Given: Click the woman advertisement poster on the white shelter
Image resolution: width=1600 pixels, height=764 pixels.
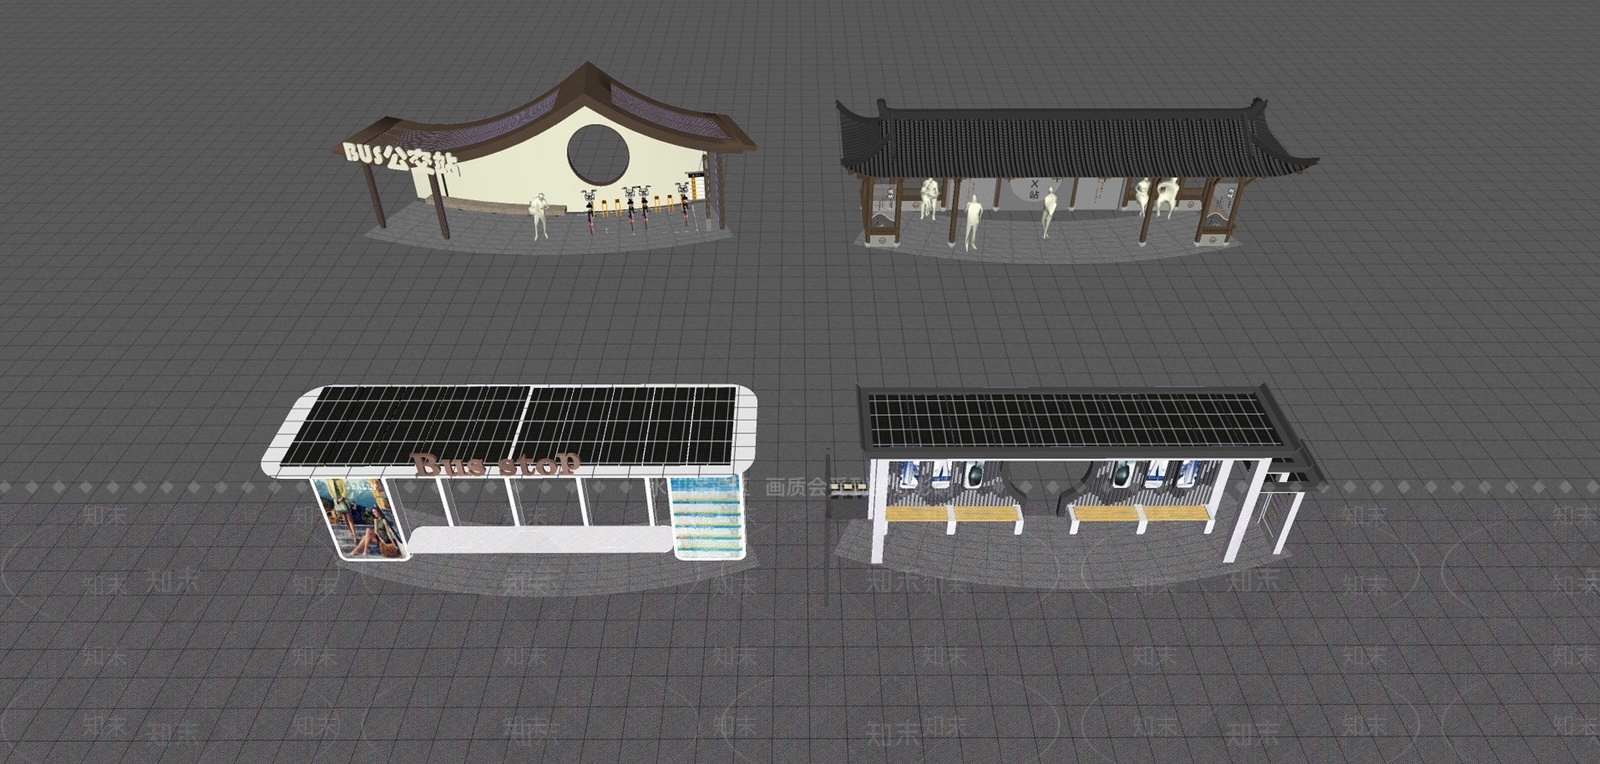Looking at the screenshot, I should click(359, 518).
